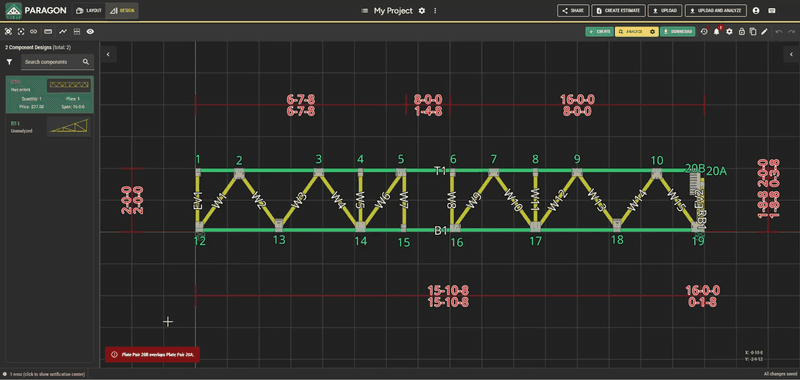The width and height of the screenshot is (800, 380).
Task: Toggle the eye visibility icon
Action: (90, 32)
